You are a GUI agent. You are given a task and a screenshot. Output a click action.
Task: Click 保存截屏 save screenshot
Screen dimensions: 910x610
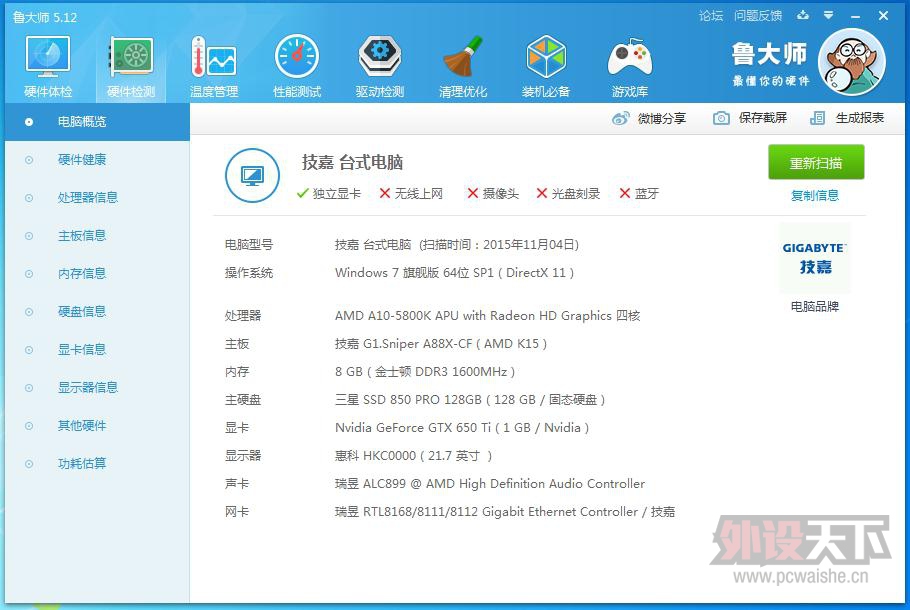tap(763, 118)
